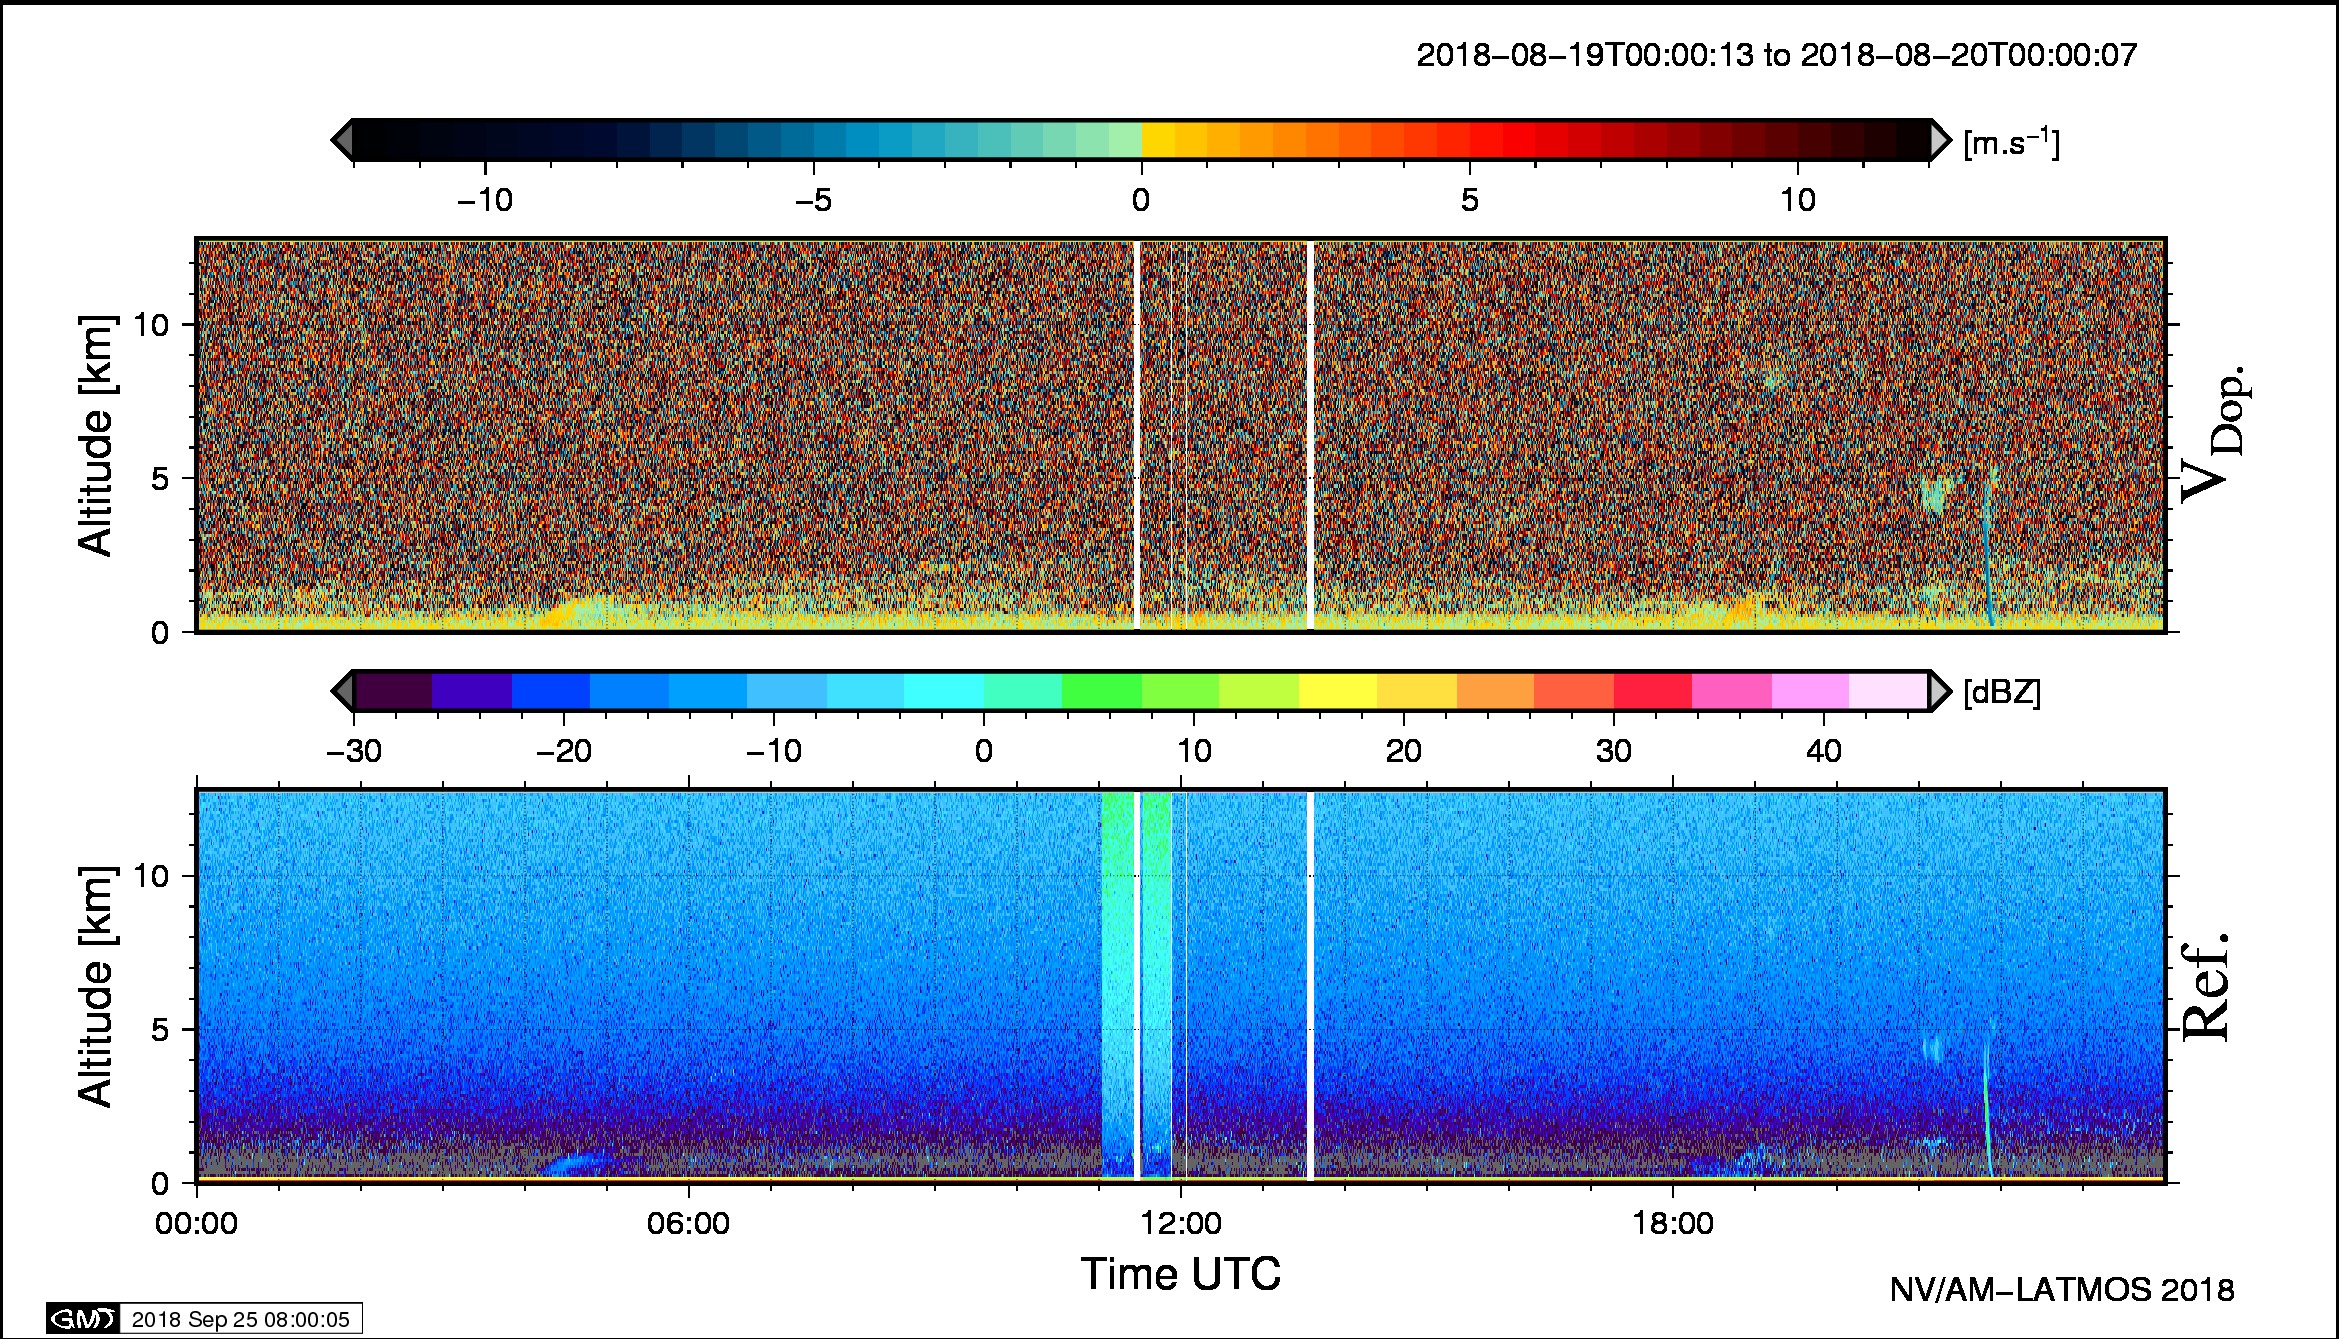Click the left arrow of the velocity colorbar
Screen dimensions: 2339x1339
(342, 140)
